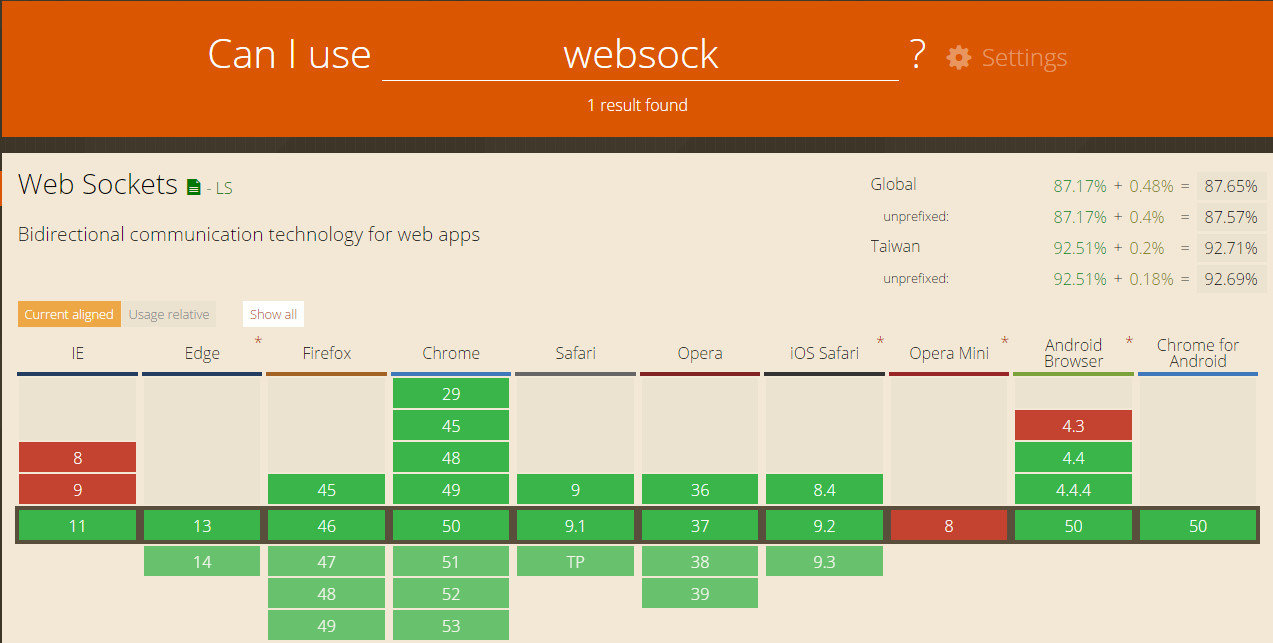This screenshot has width=1273, height=643.
Task: Click the asterisk note beside Android Browser
Action: coord(1129,343)
